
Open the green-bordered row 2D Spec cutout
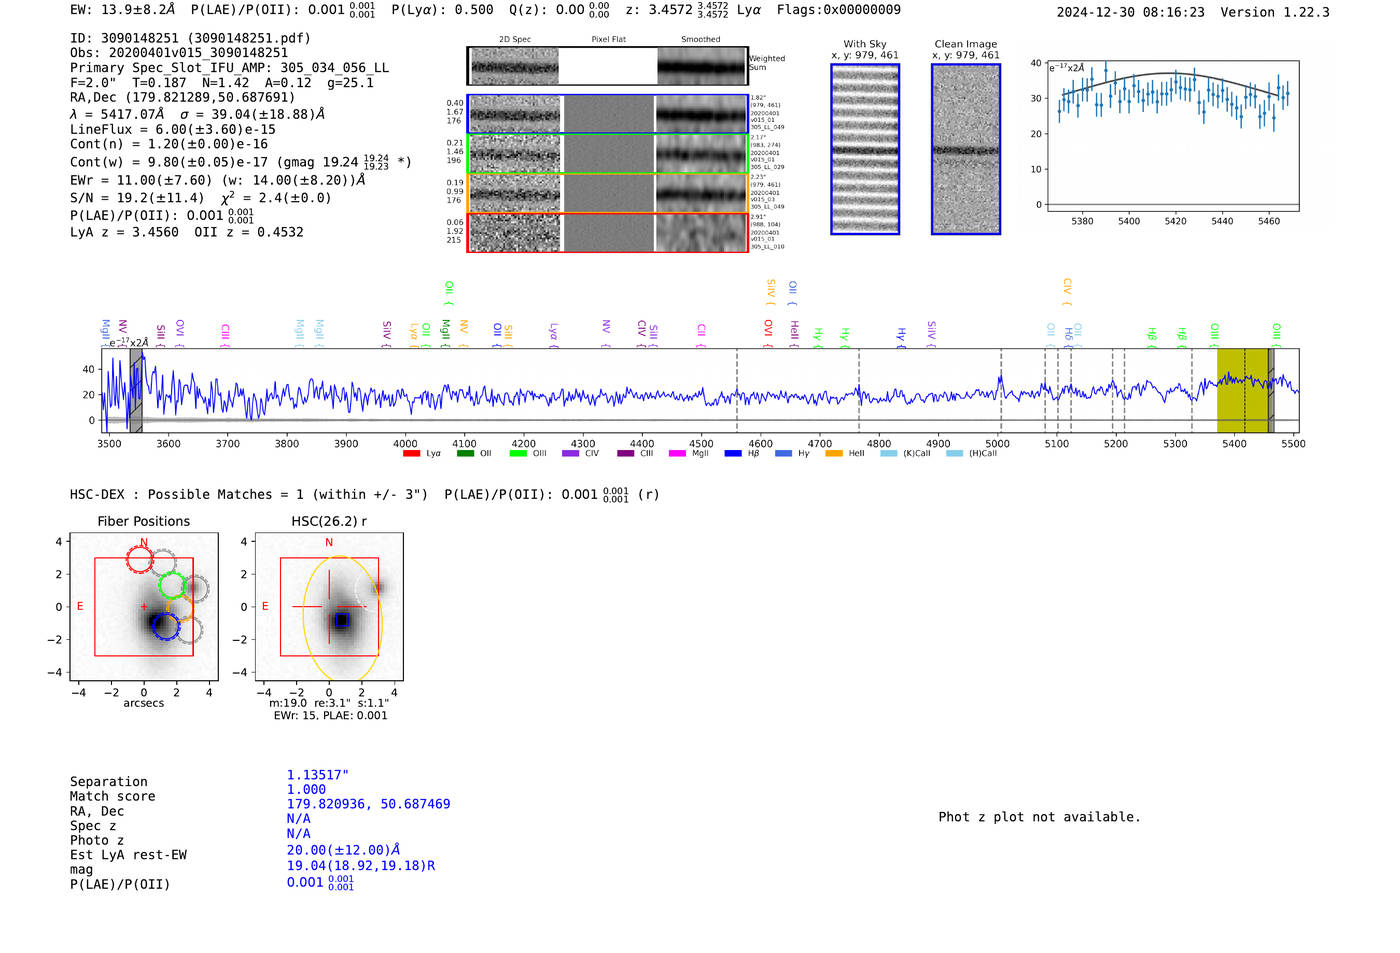click(x=515, y=154)
